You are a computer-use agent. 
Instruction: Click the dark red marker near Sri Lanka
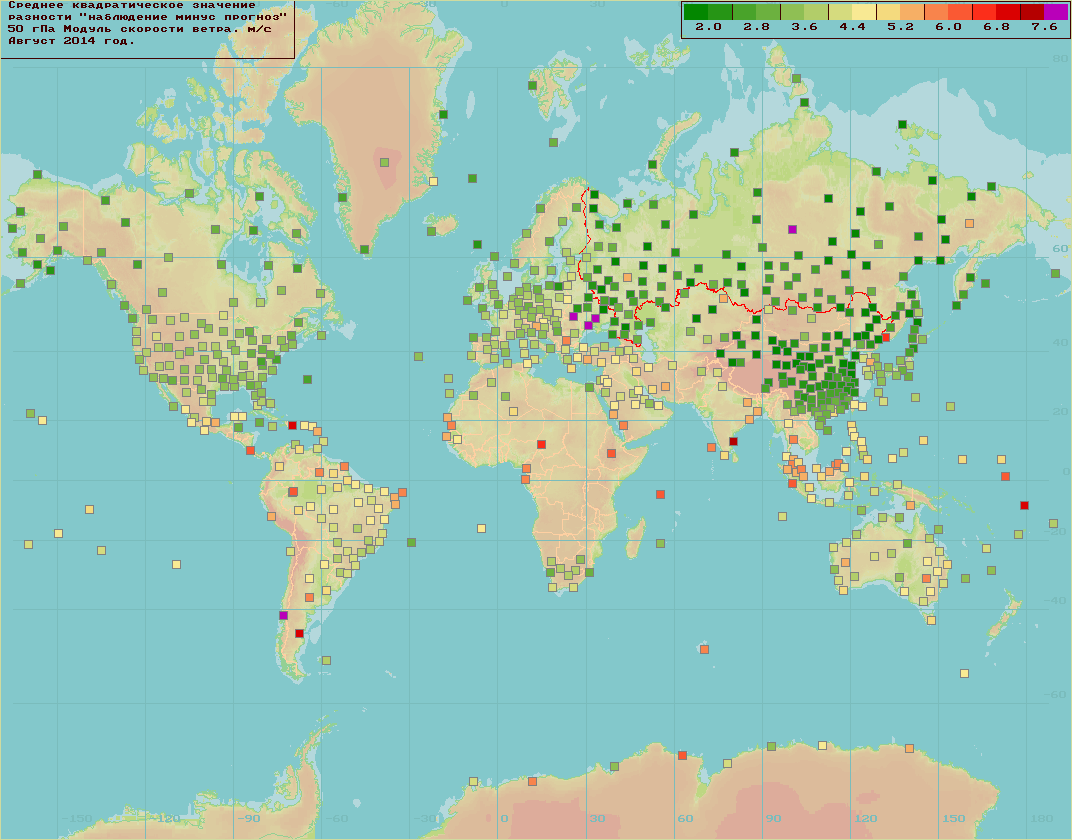tap(734, 442)
